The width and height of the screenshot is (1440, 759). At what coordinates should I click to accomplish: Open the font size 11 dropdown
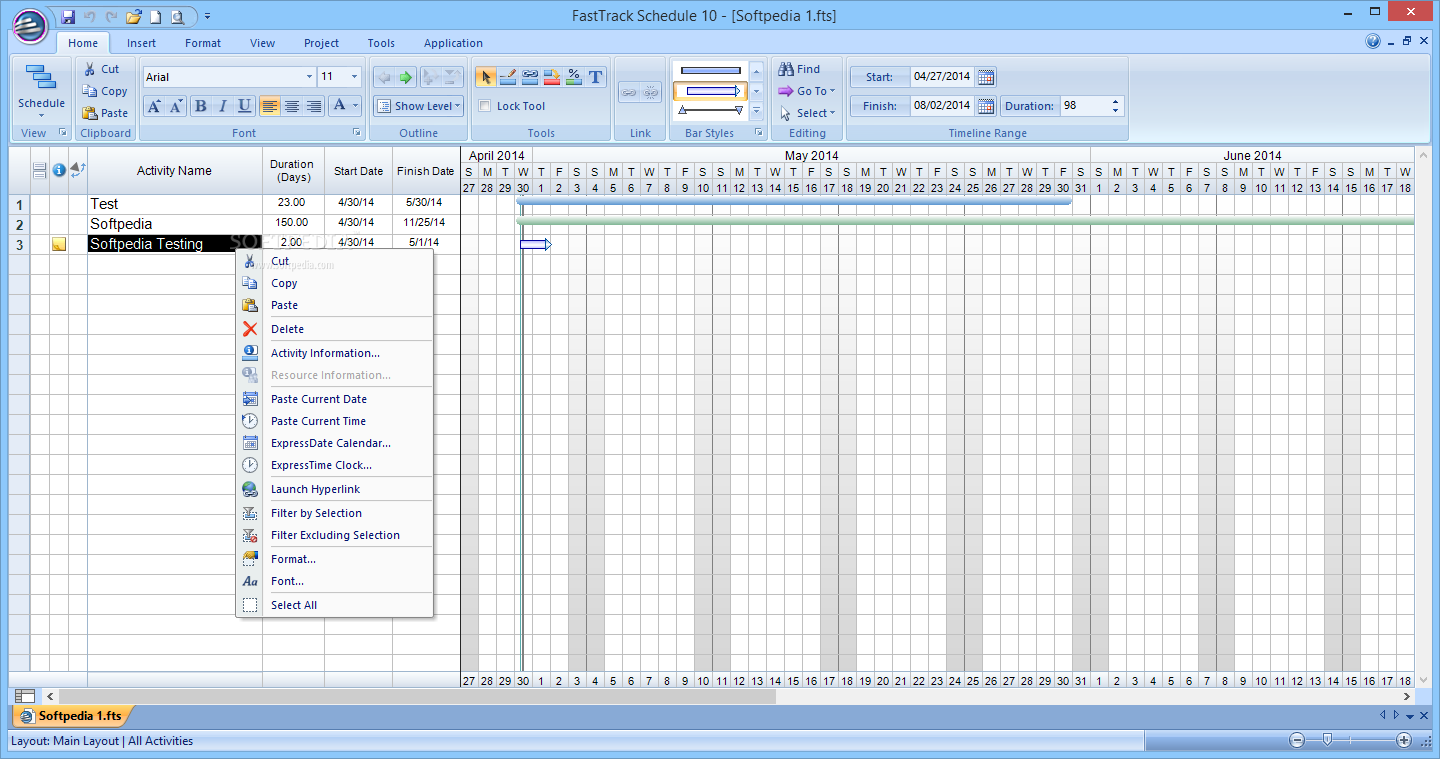(354, 77)
